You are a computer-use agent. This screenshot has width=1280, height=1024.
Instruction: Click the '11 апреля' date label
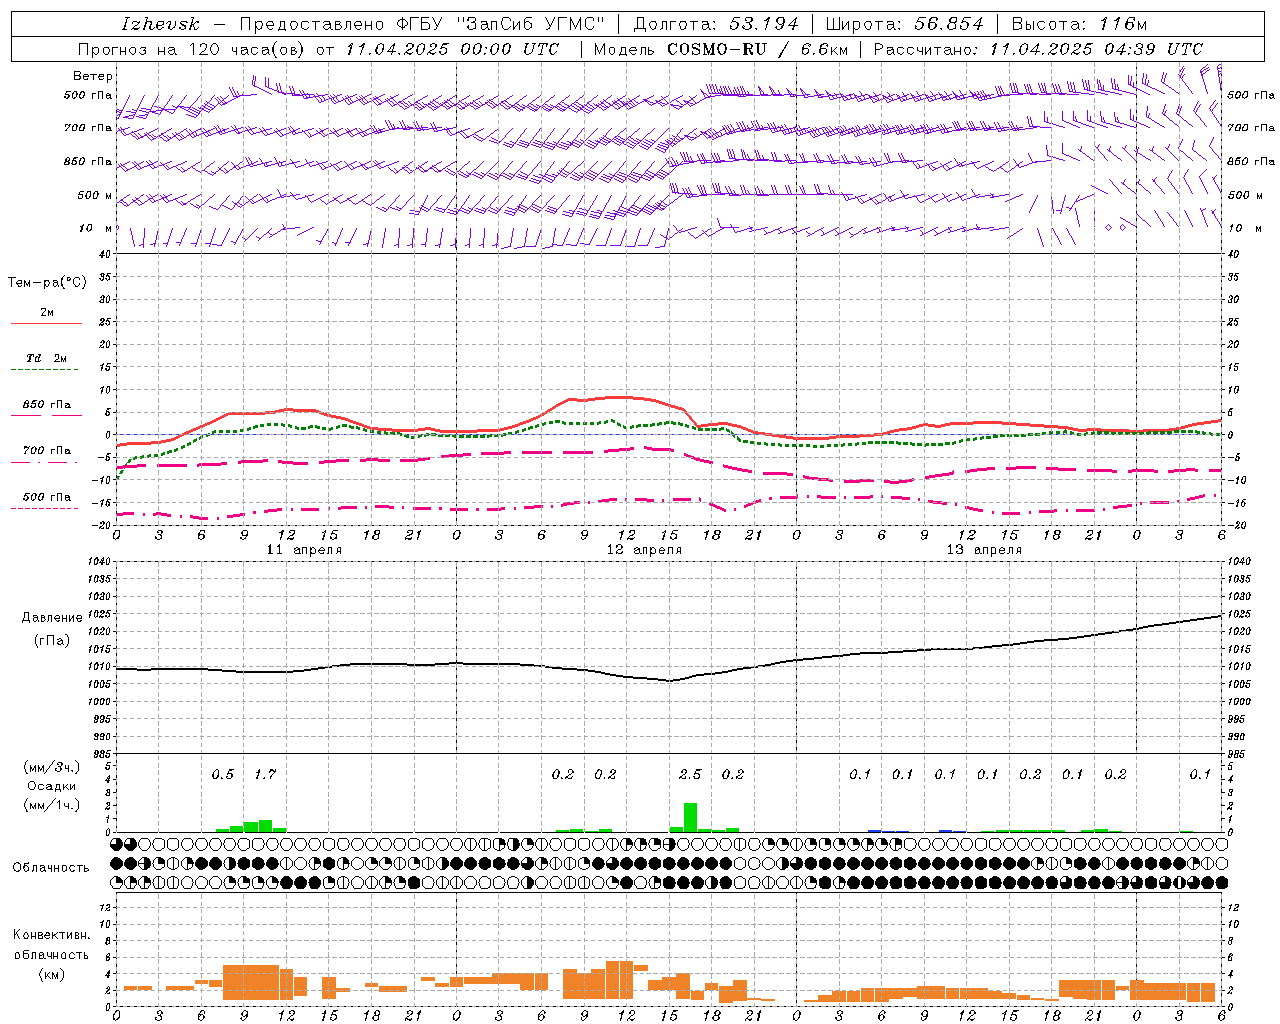[304, 550]
